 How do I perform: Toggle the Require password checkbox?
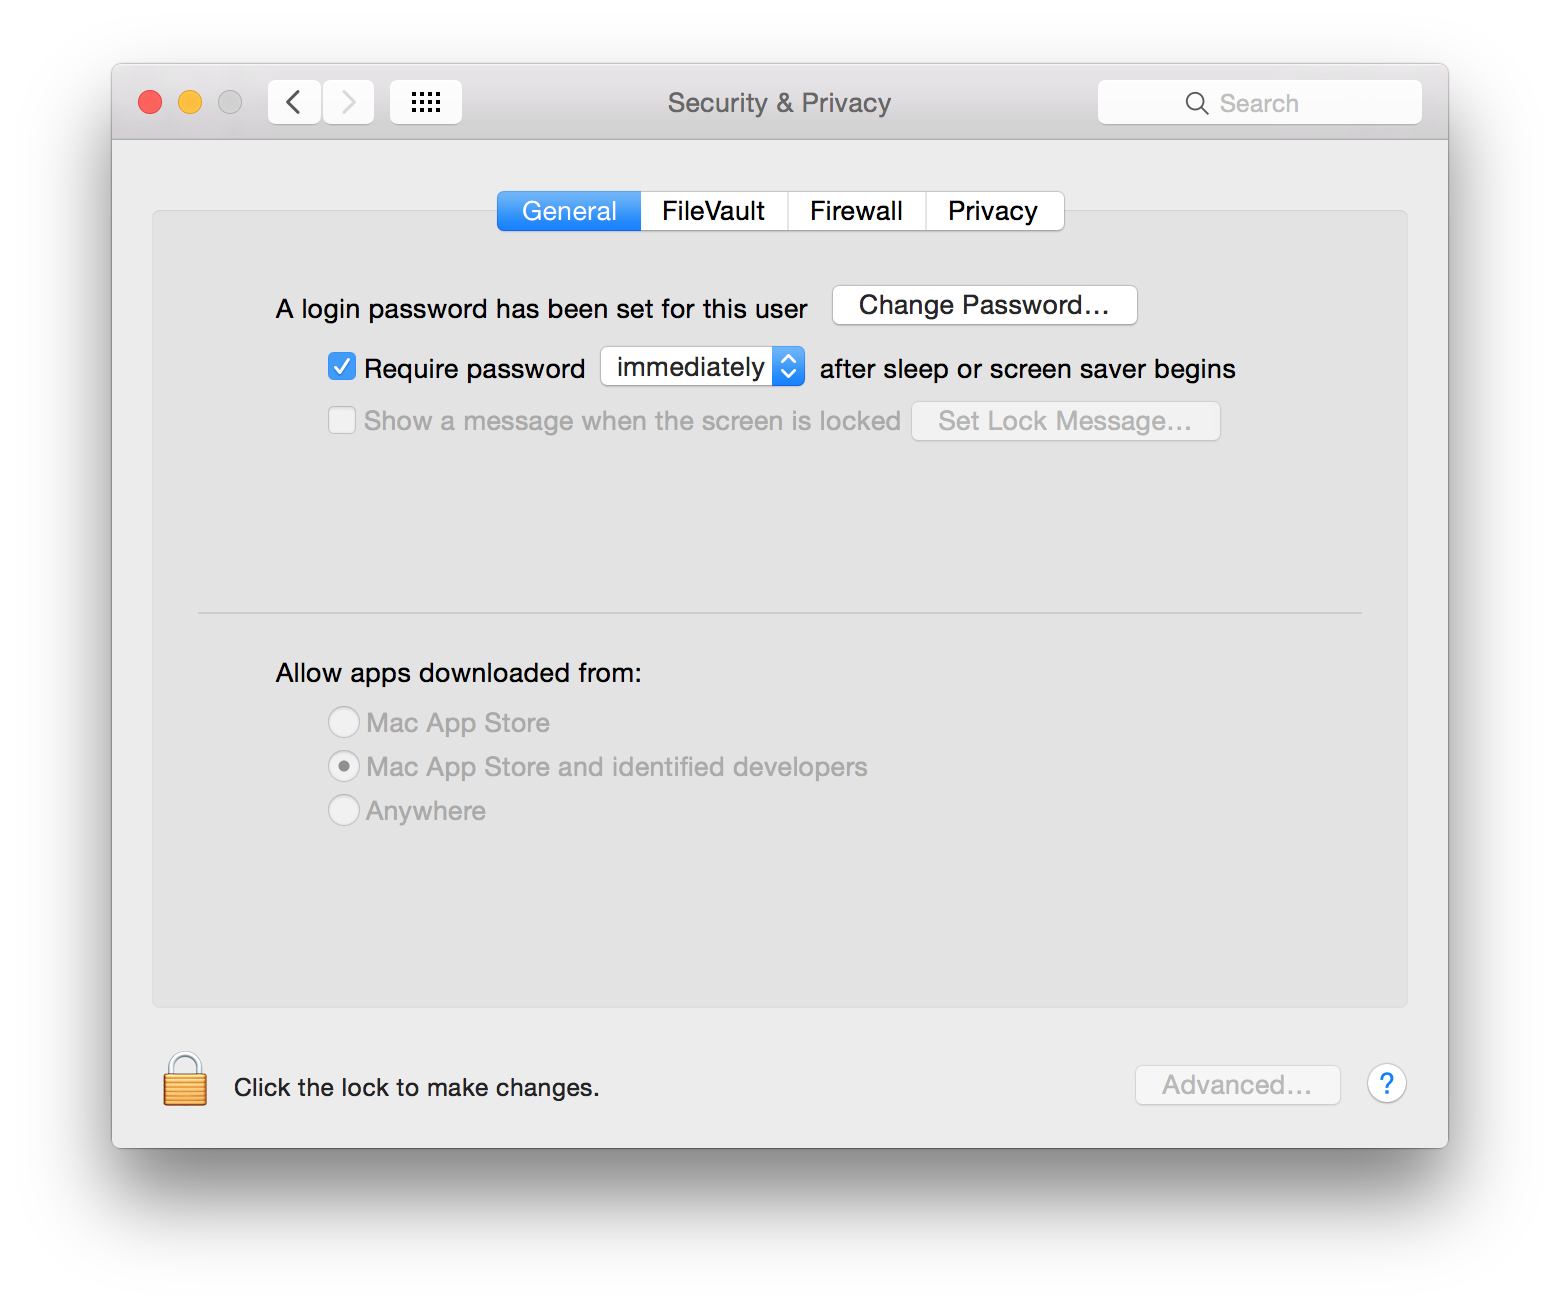coord(342,367)
